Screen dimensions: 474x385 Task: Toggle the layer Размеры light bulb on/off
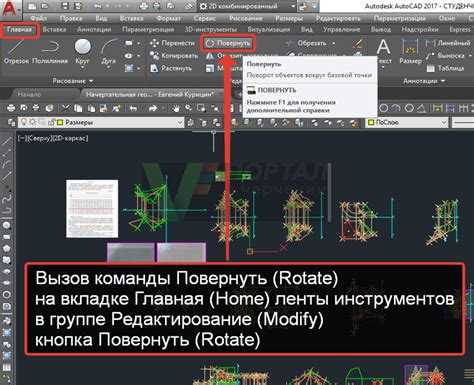tap(24, 122)
